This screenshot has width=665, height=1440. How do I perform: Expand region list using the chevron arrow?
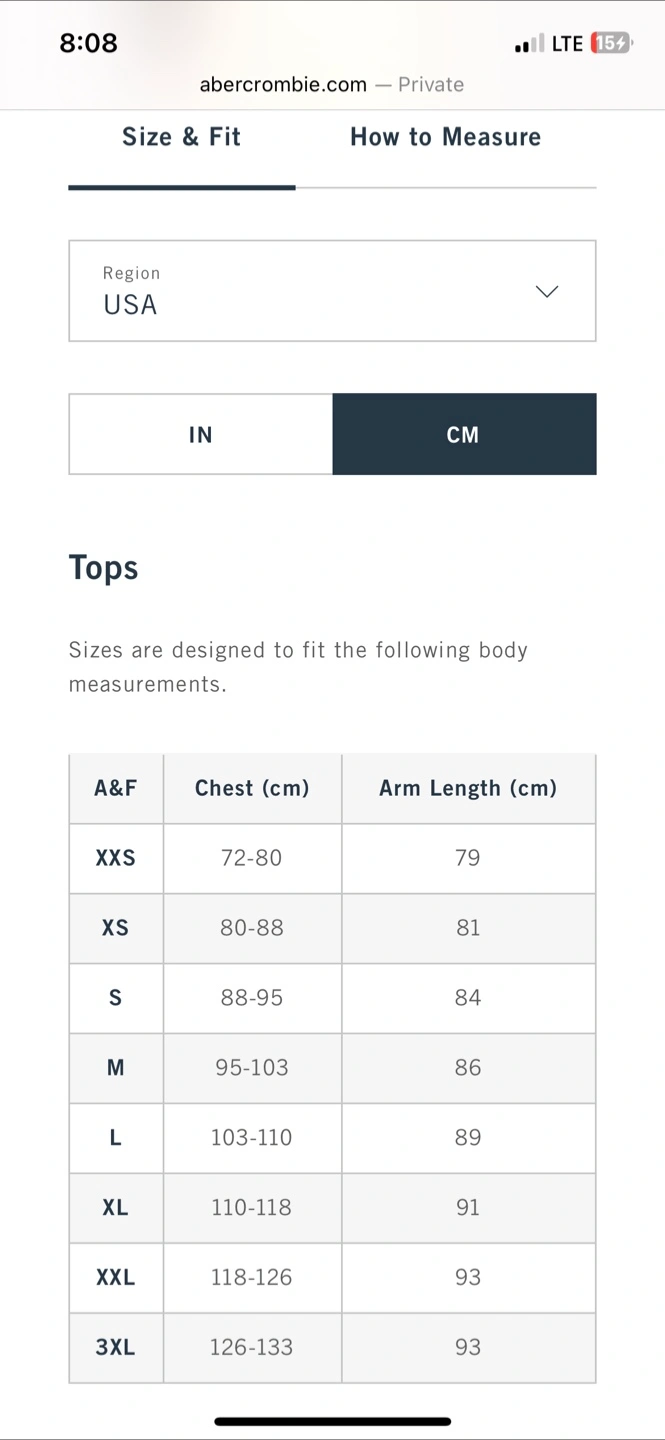click(x=546, y=292)
